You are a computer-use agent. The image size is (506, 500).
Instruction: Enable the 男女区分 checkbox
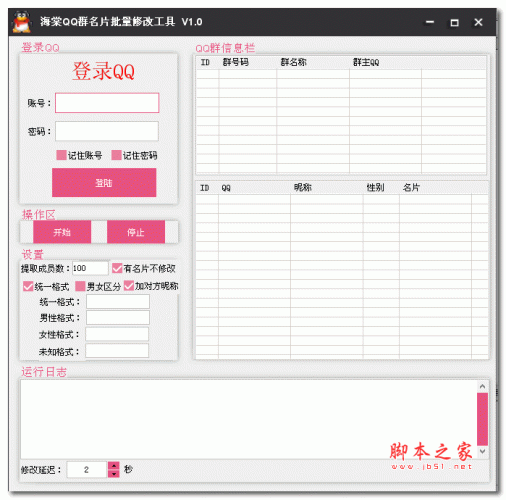click(80, 286)
